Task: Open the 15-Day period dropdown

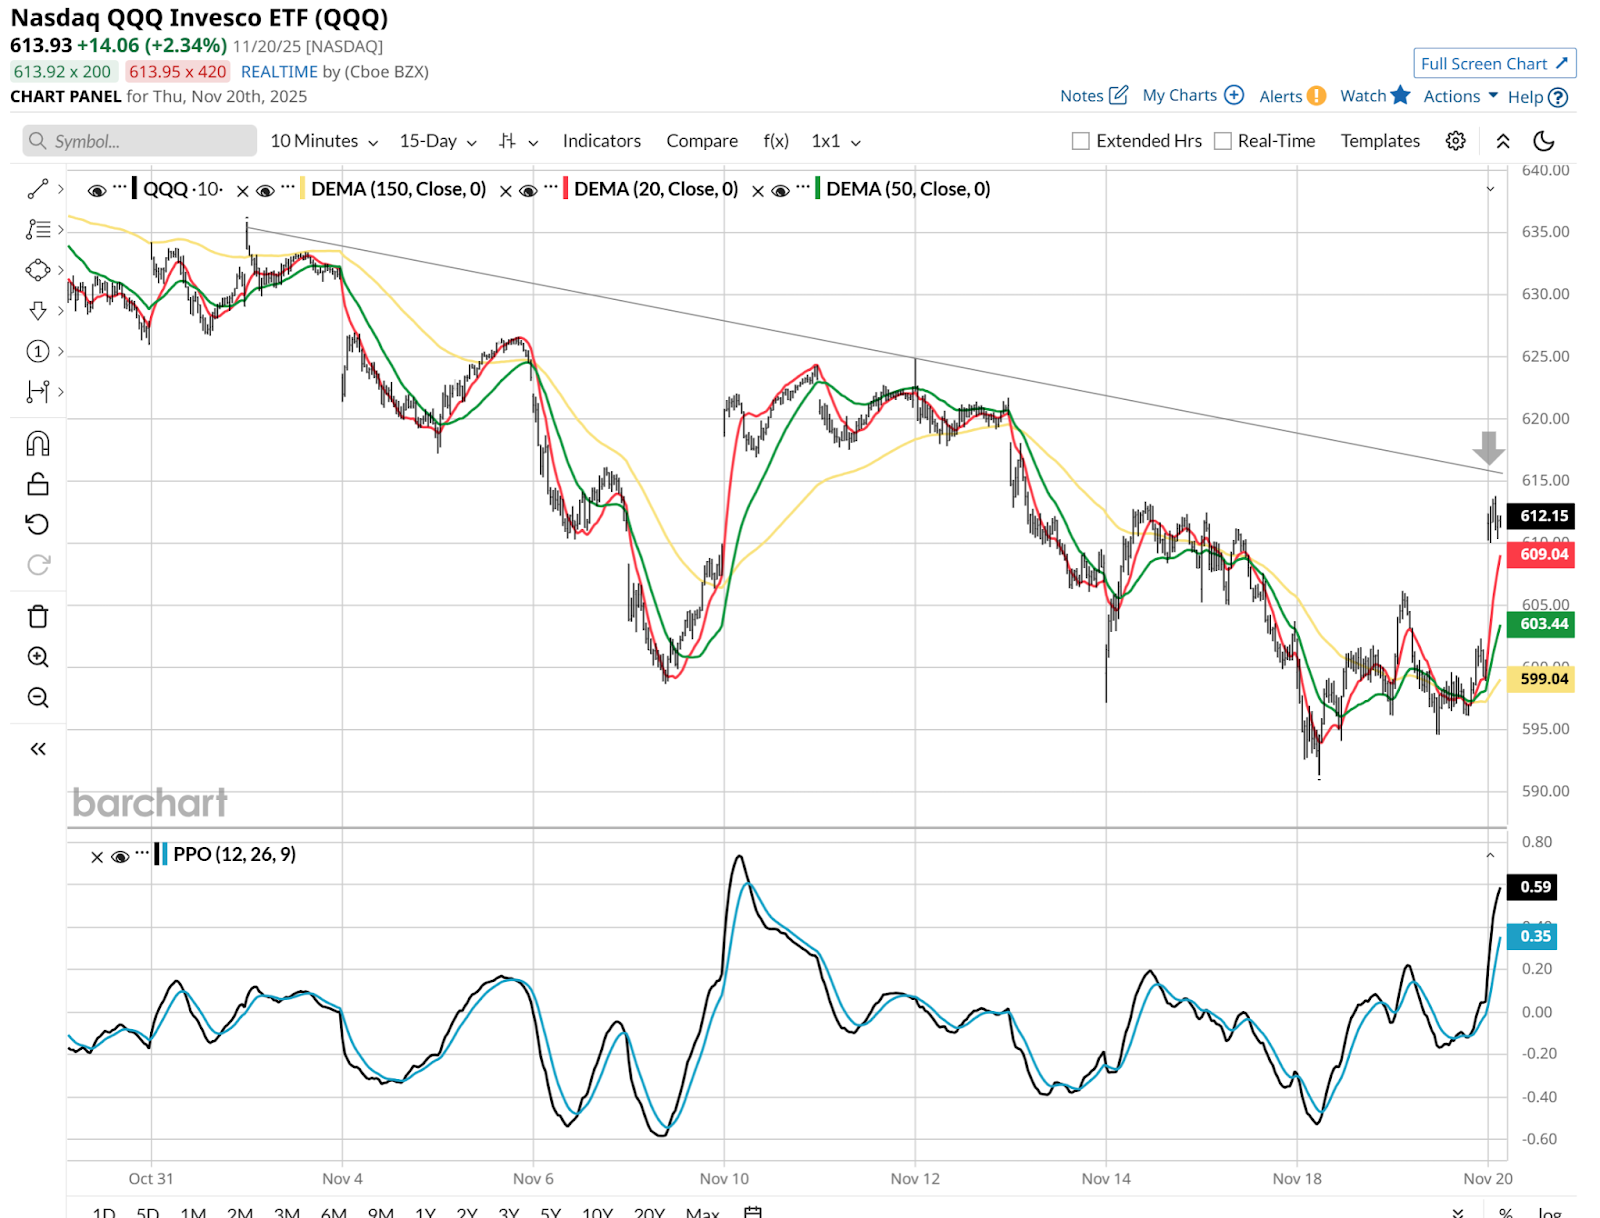Action: 438,141
